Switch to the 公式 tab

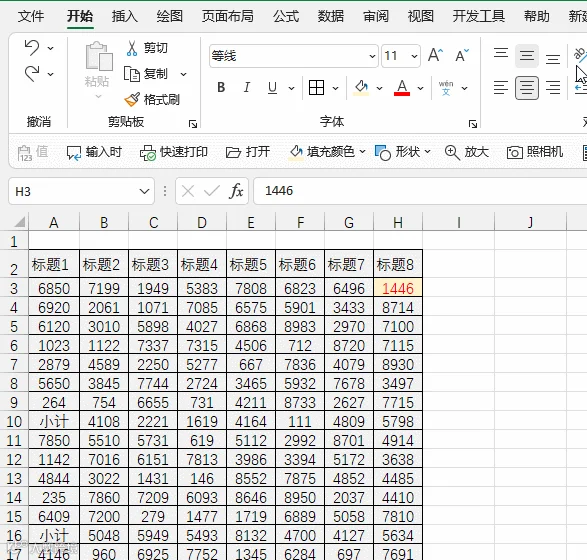(286, 16)
